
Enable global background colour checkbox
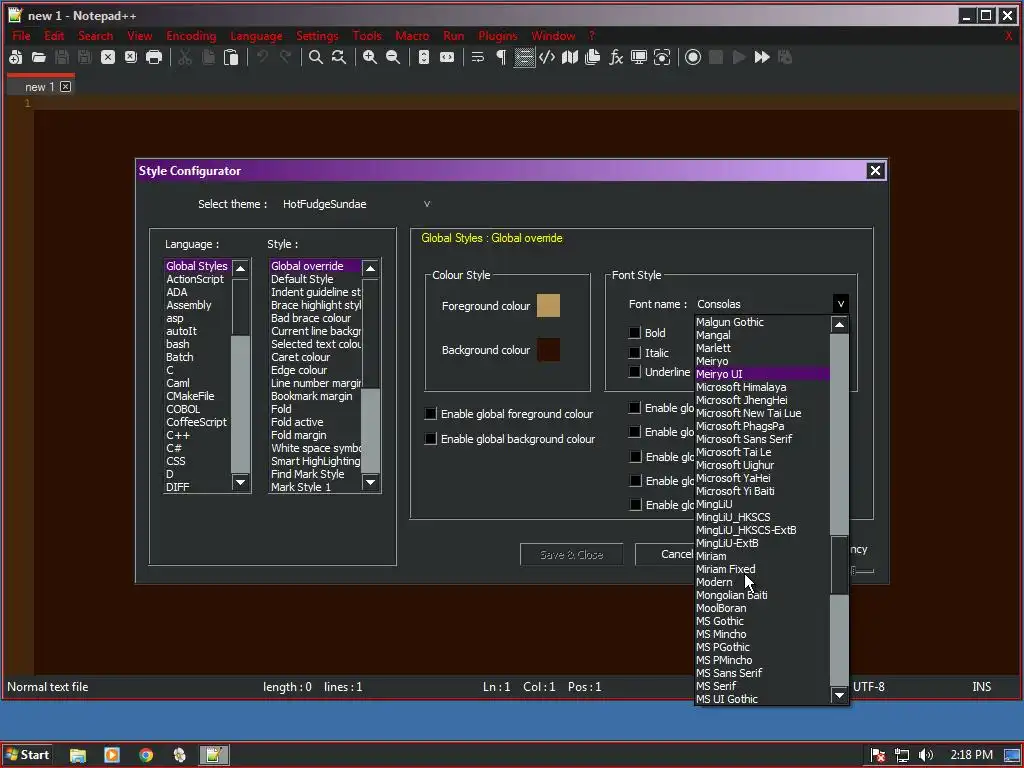pyautogui.click(x=430, y=439)
